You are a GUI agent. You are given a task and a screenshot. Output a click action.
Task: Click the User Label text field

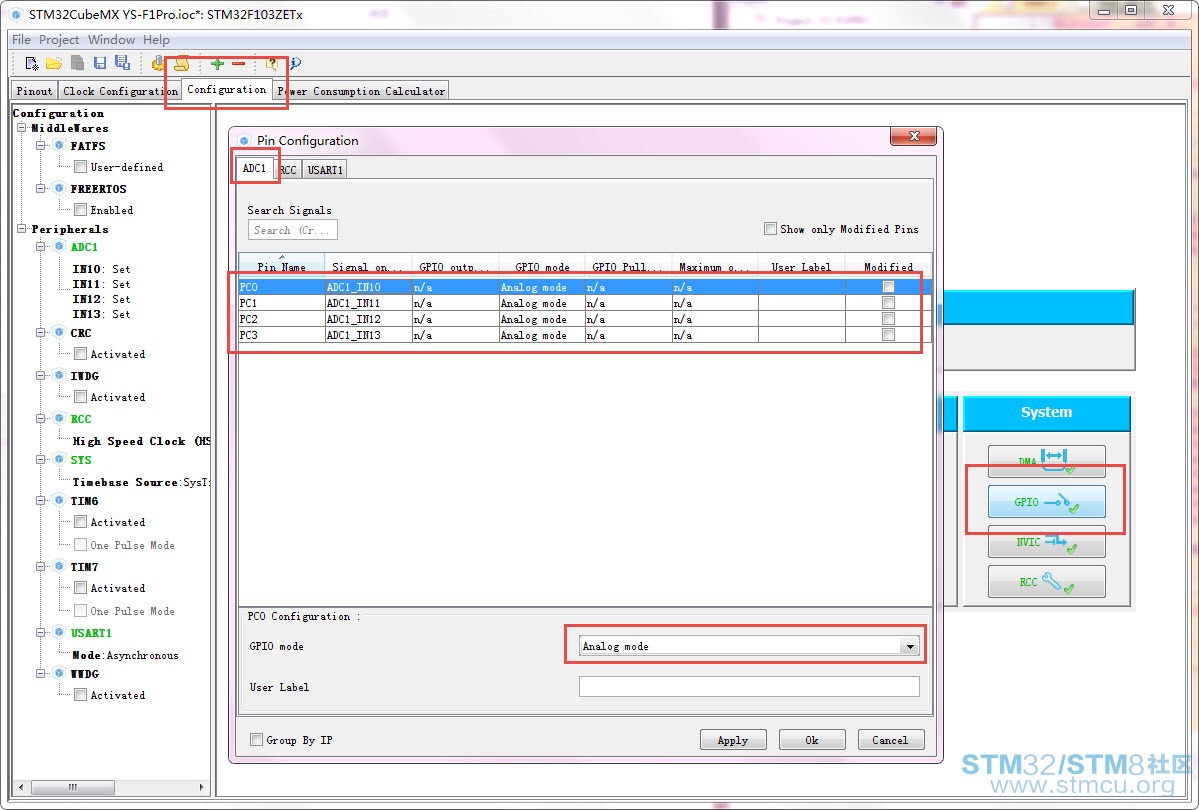(x=749, y=687)
